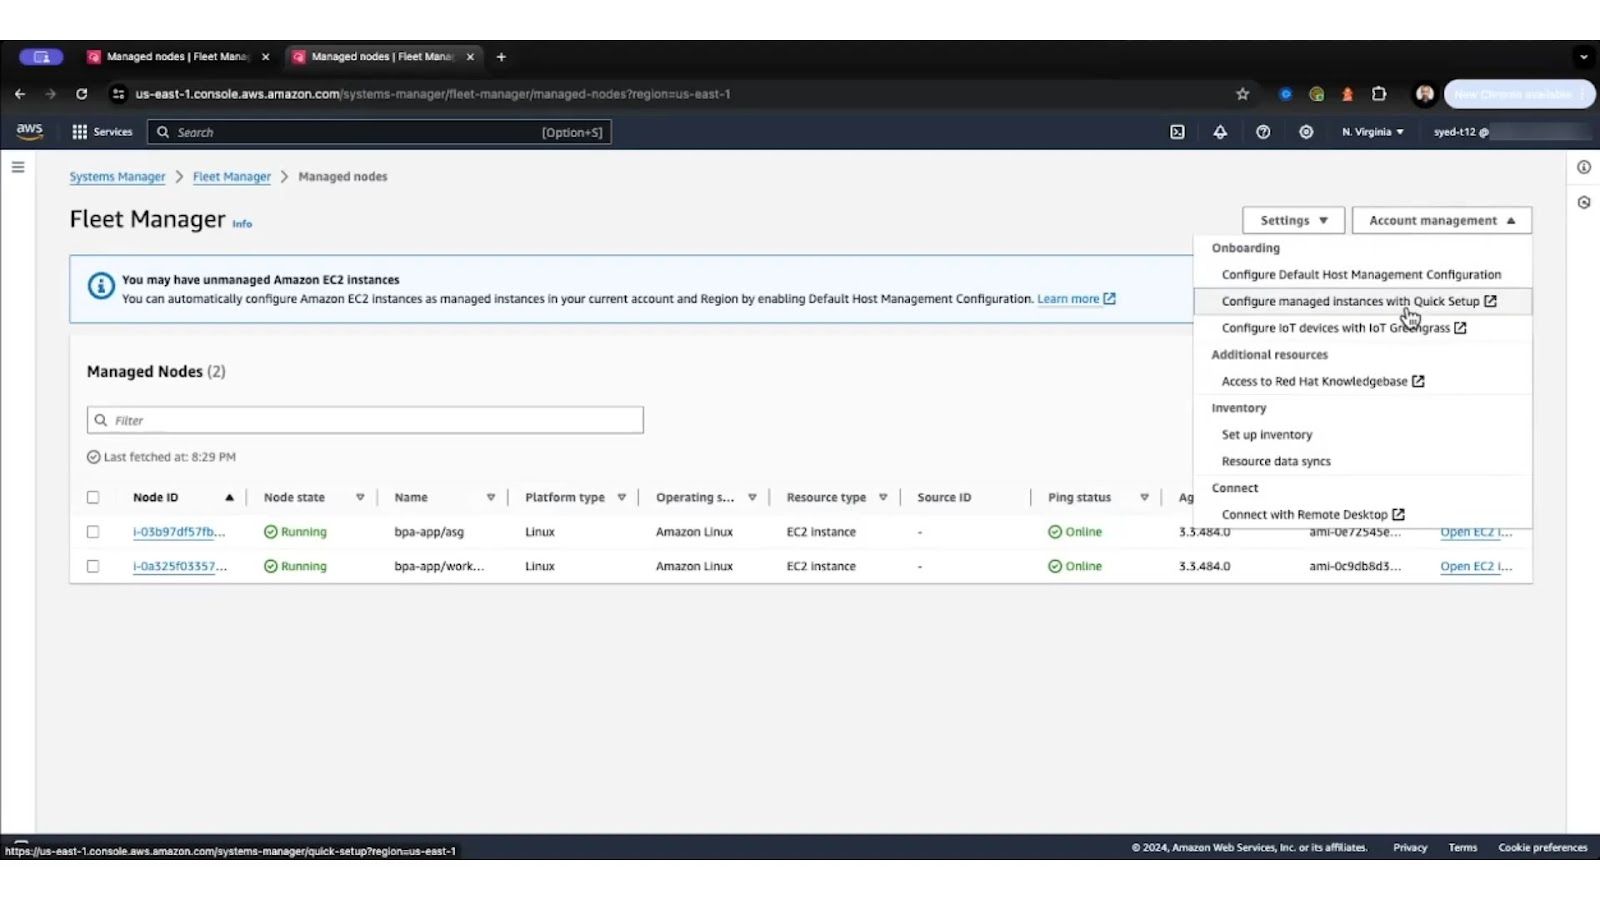Open Cookie preferences in the footer

tap(1542, 848)
